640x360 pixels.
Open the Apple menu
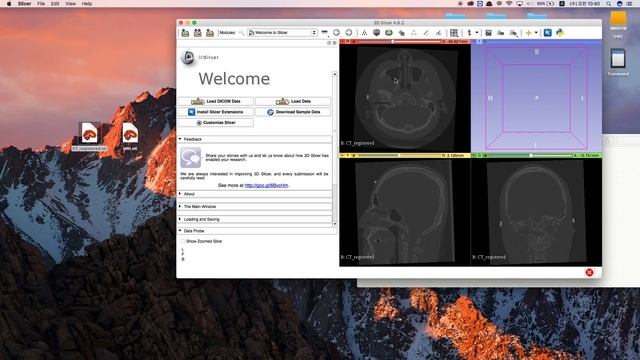(x=9, y=4)
